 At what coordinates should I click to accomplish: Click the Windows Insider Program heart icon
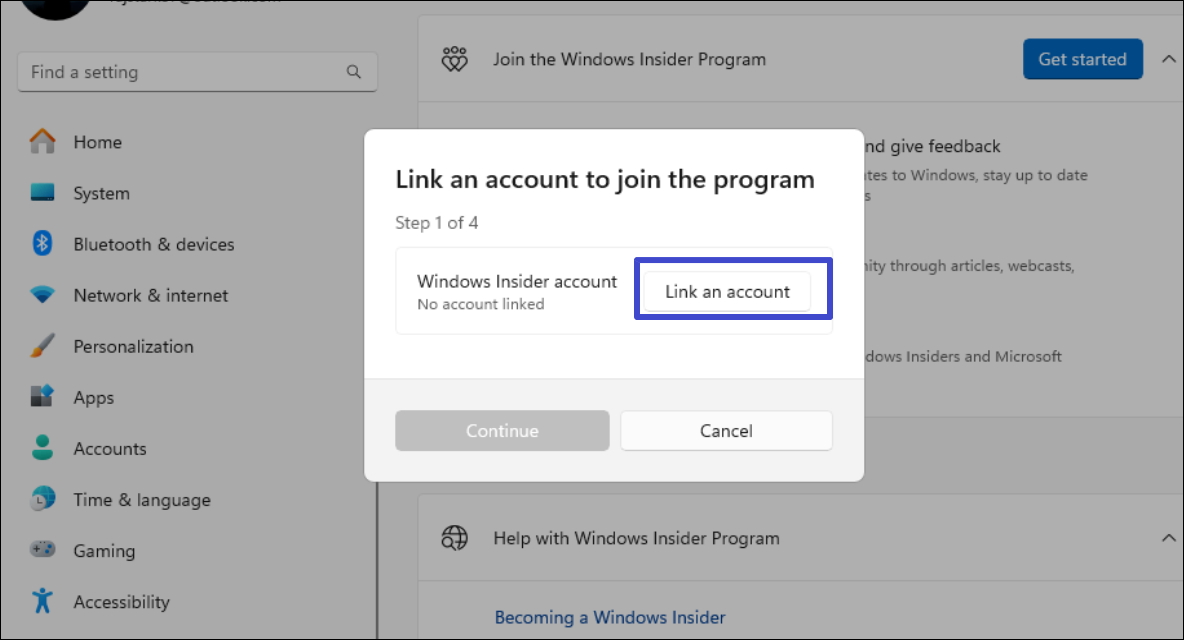455,59
